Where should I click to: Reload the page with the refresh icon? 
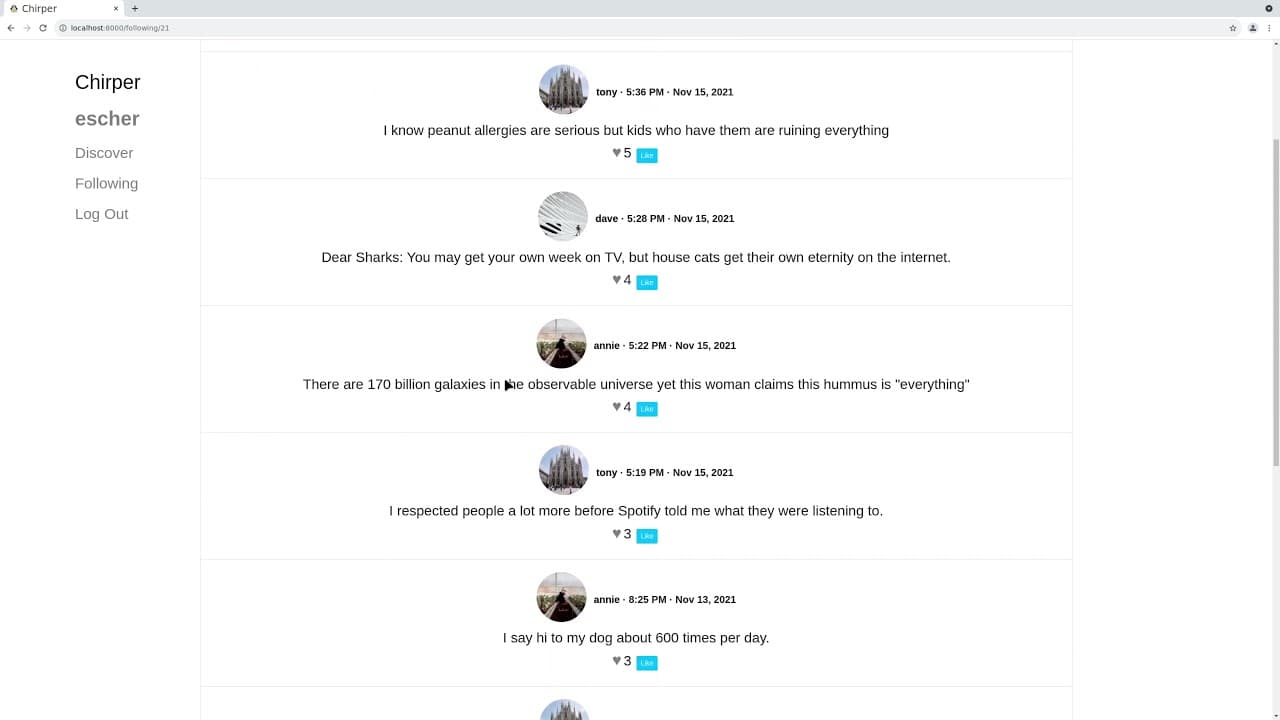click(x=43, y=28)
